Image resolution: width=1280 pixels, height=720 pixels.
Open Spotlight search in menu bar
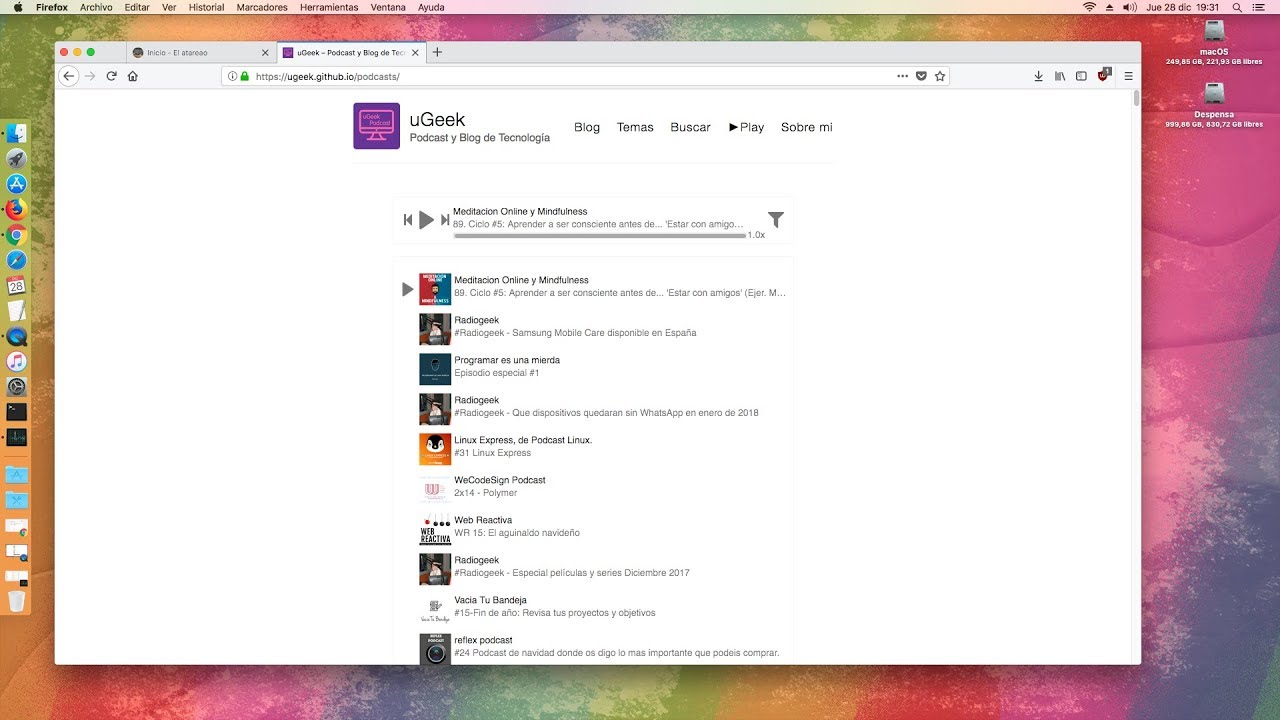(1237, 7)
